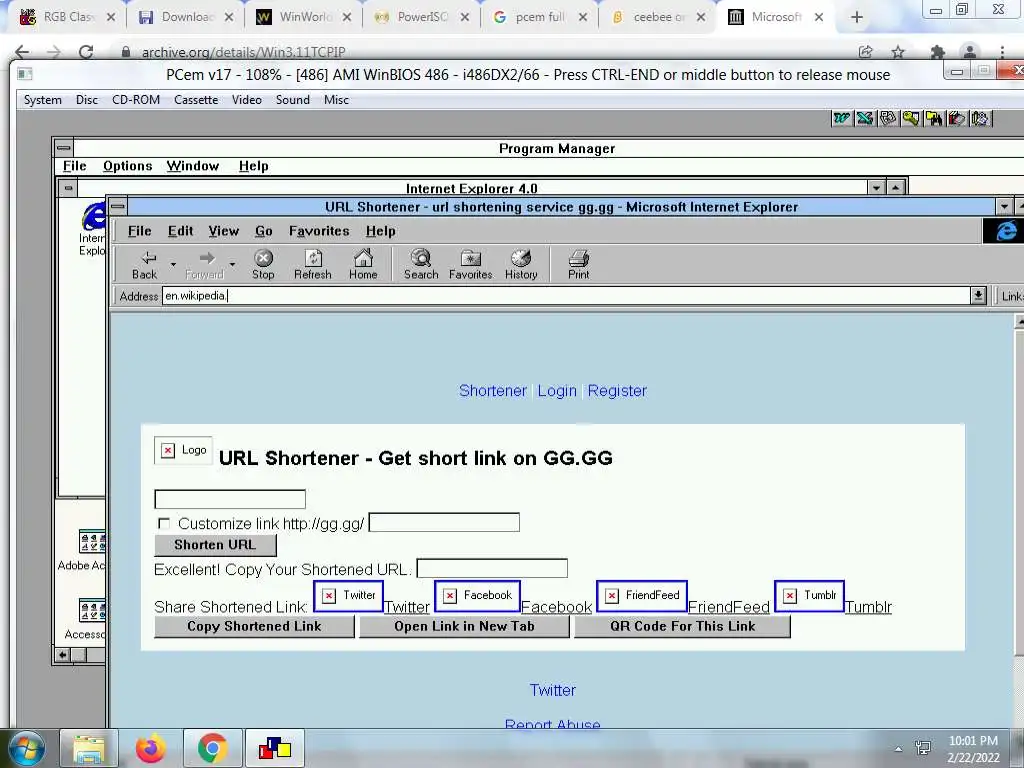
Task: Click the broken Facebook image icon
Action: [x=477, y=596]
